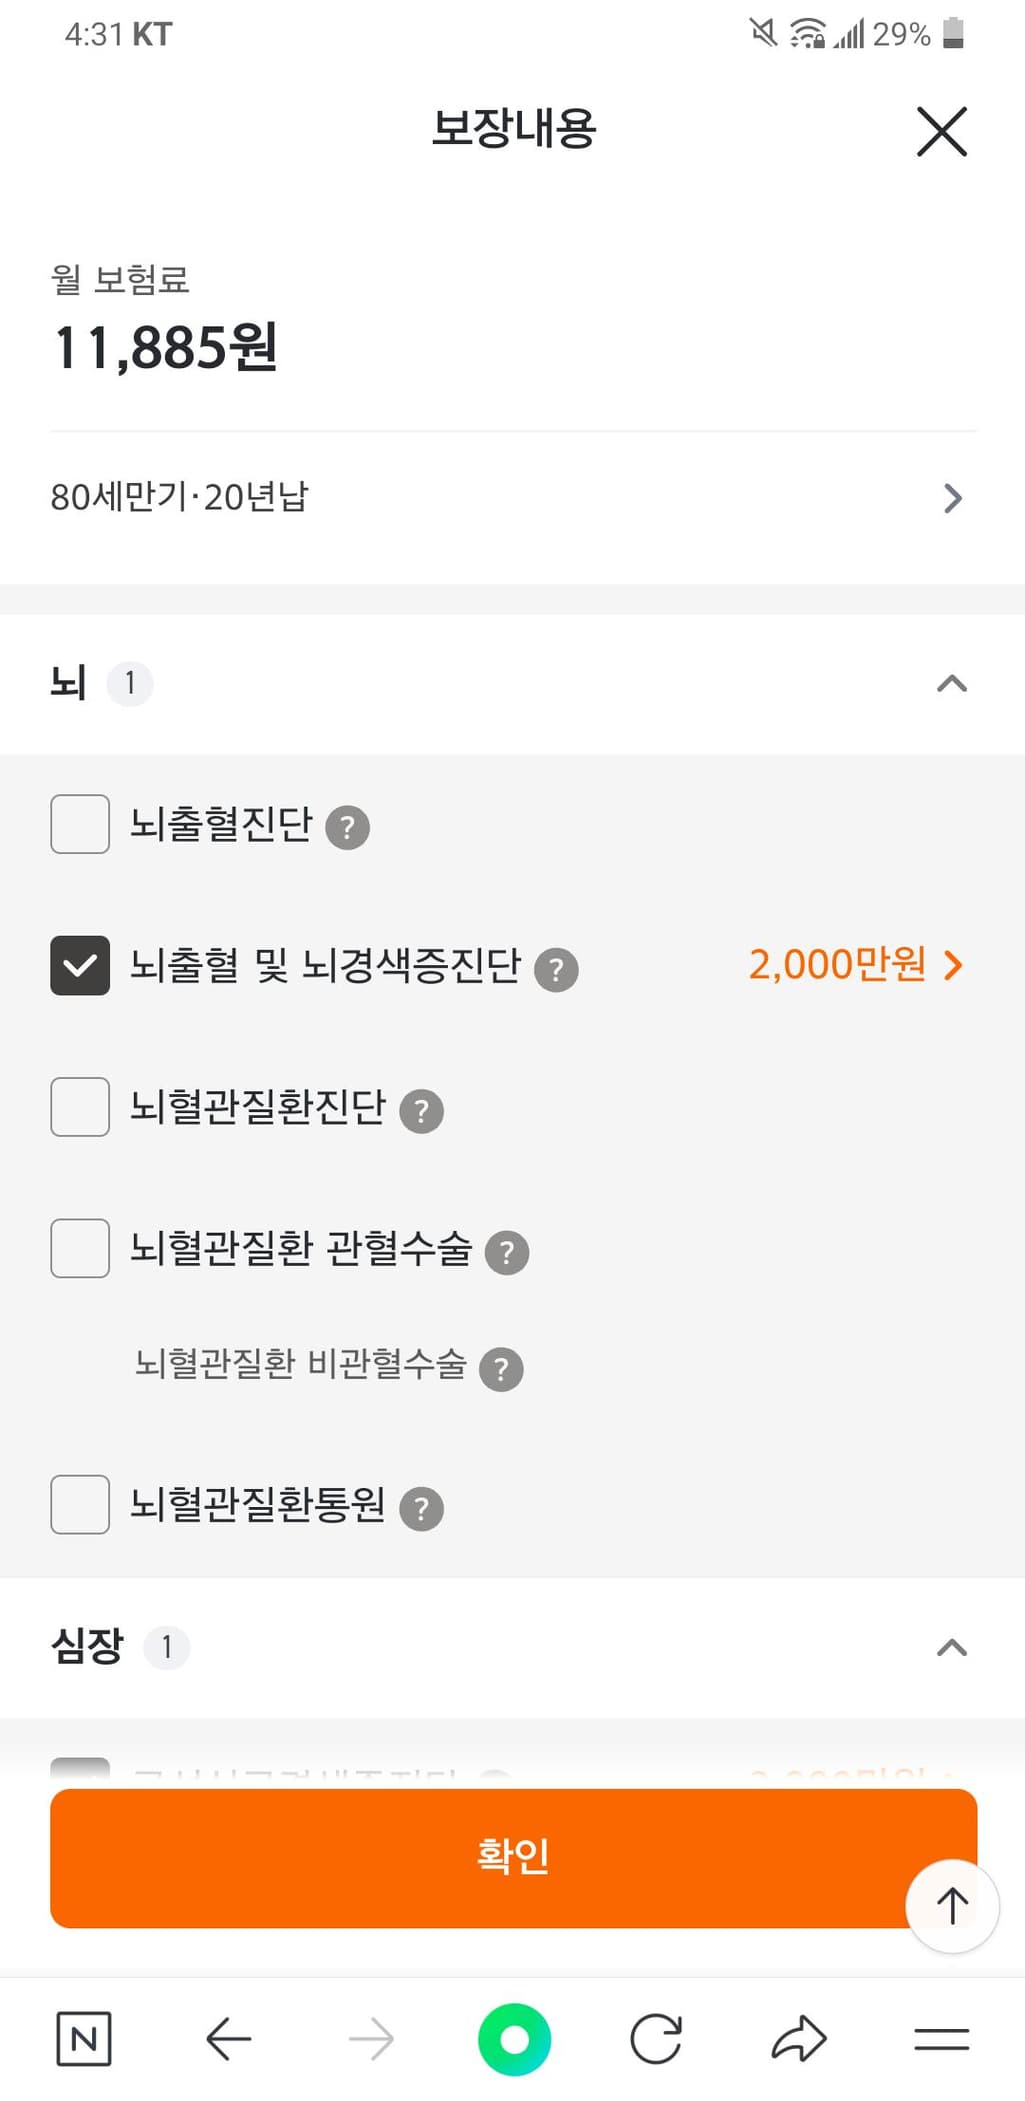Tap help icon beside 뇌혈관질환진단

421,1111
